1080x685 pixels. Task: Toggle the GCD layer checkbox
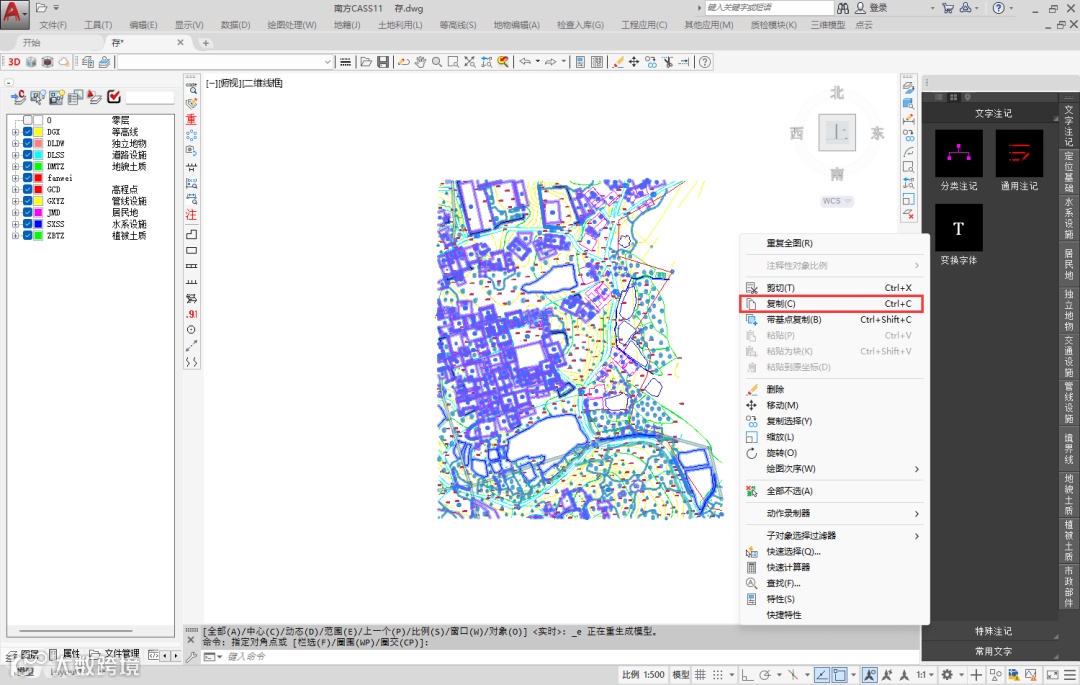click(x=28, y=189)
